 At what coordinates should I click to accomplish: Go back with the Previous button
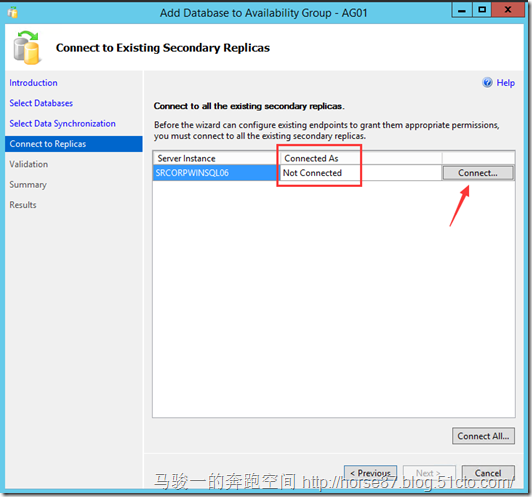click(370, 473)
